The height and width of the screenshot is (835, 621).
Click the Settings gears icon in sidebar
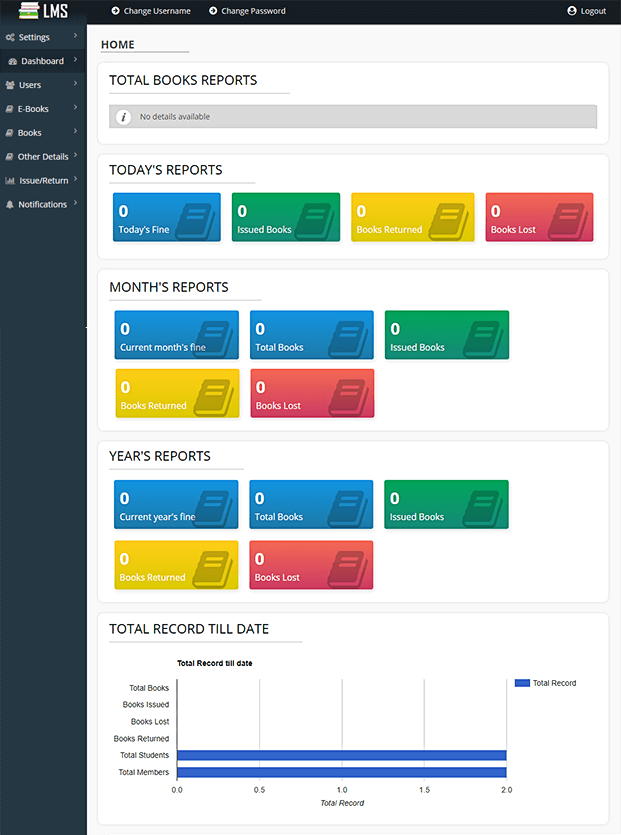[10, 37]
